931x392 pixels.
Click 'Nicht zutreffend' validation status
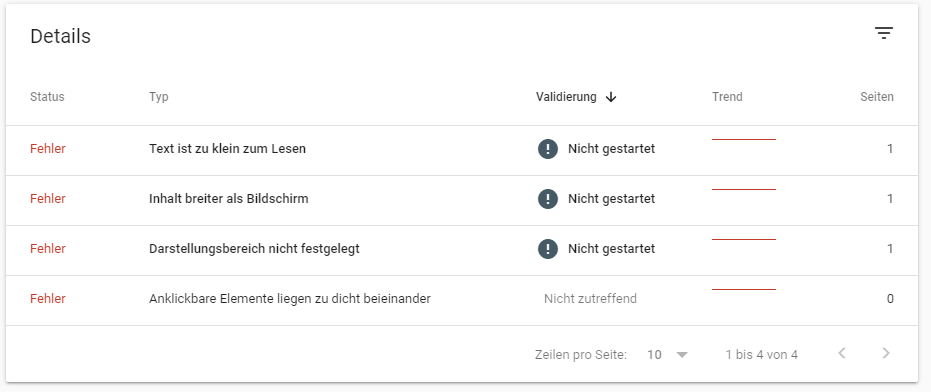[590, 299]
